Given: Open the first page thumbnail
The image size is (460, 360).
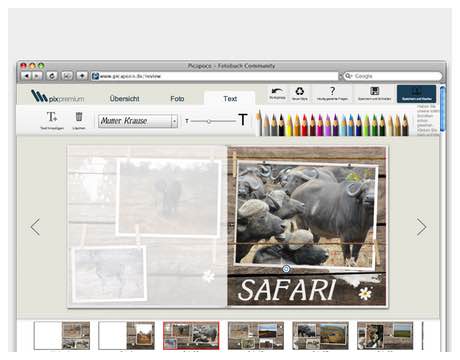Looking at the screenshot, I should coord(62,335).
